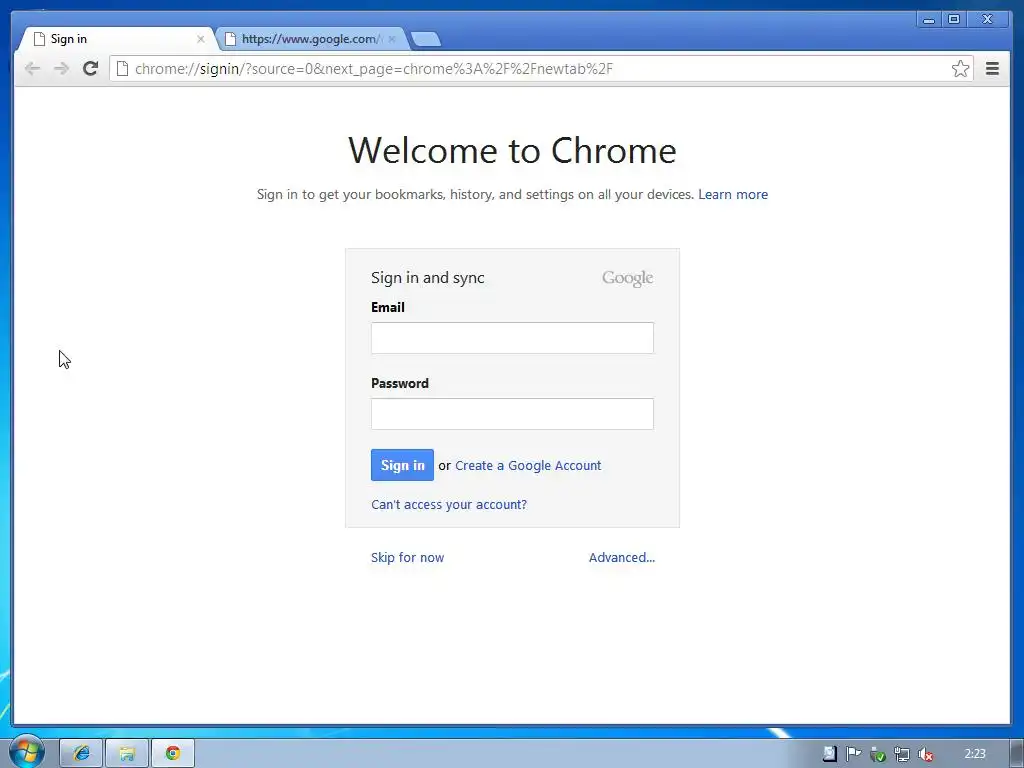Click into the Email field

512,338
